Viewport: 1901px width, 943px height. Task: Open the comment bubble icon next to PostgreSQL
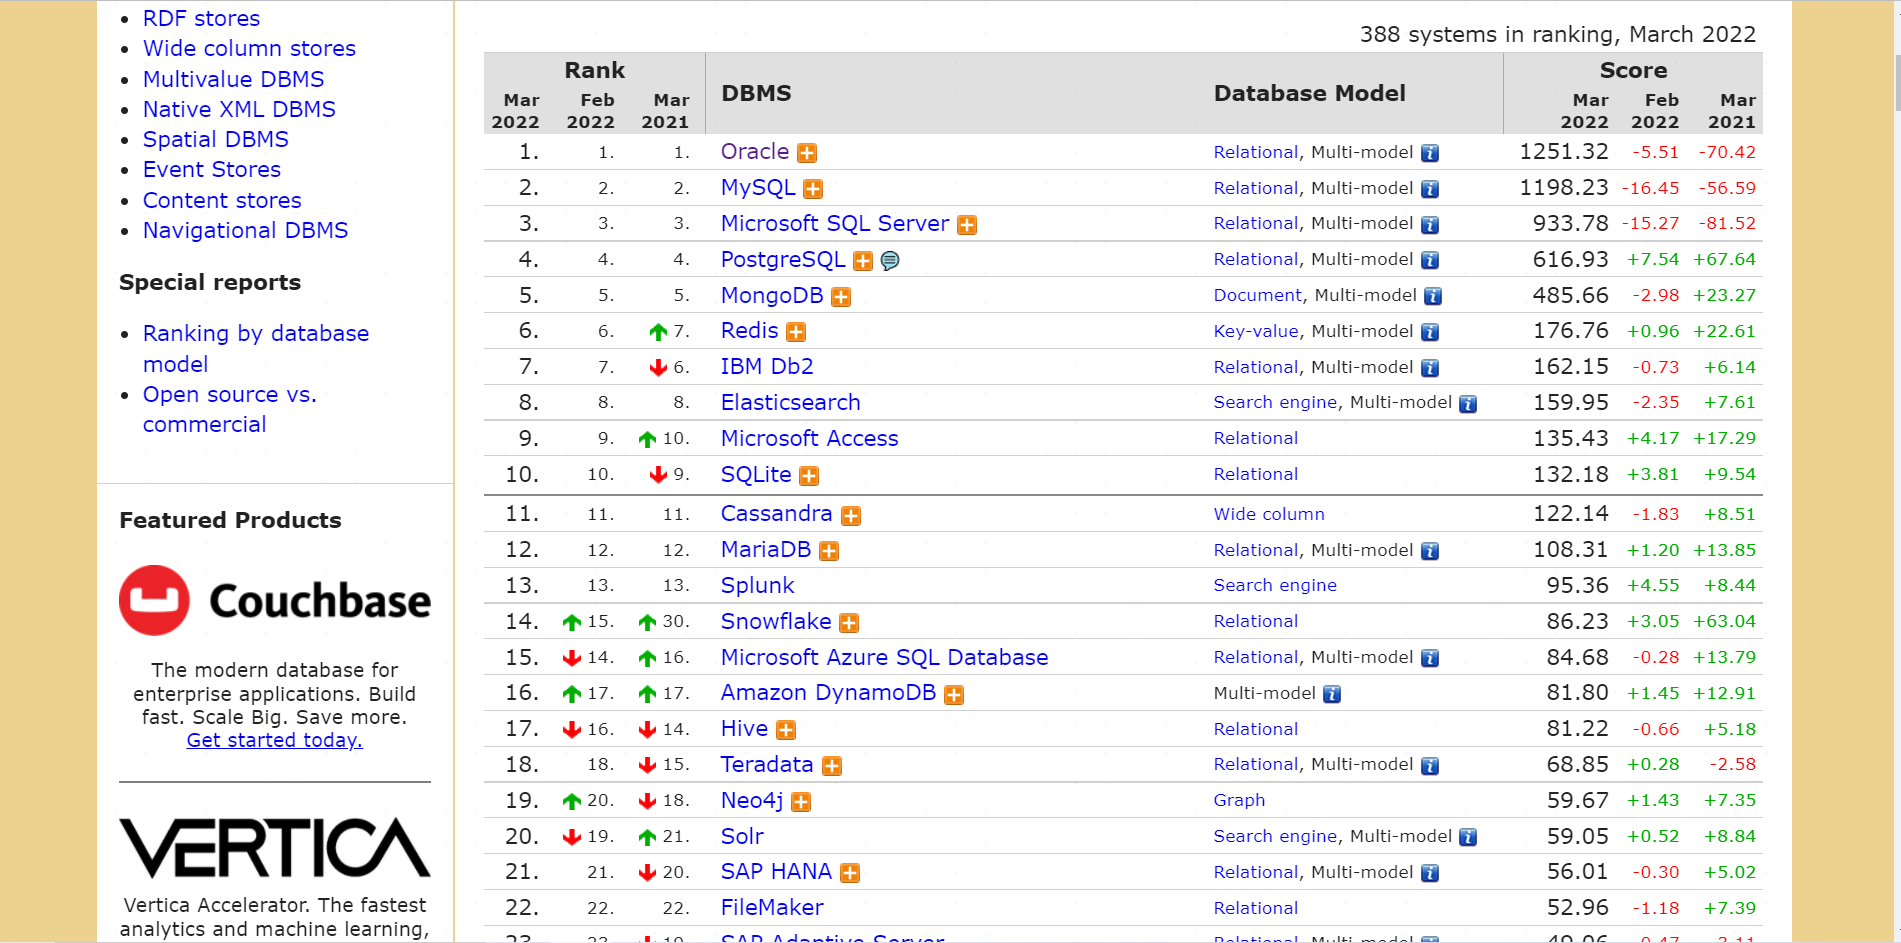[x=890, y=261]
